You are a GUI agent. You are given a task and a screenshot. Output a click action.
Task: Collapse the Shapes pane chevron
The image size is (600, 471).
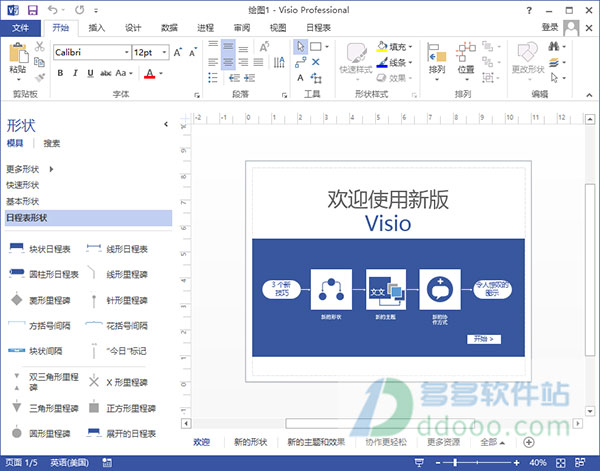[x=166, y=124]
